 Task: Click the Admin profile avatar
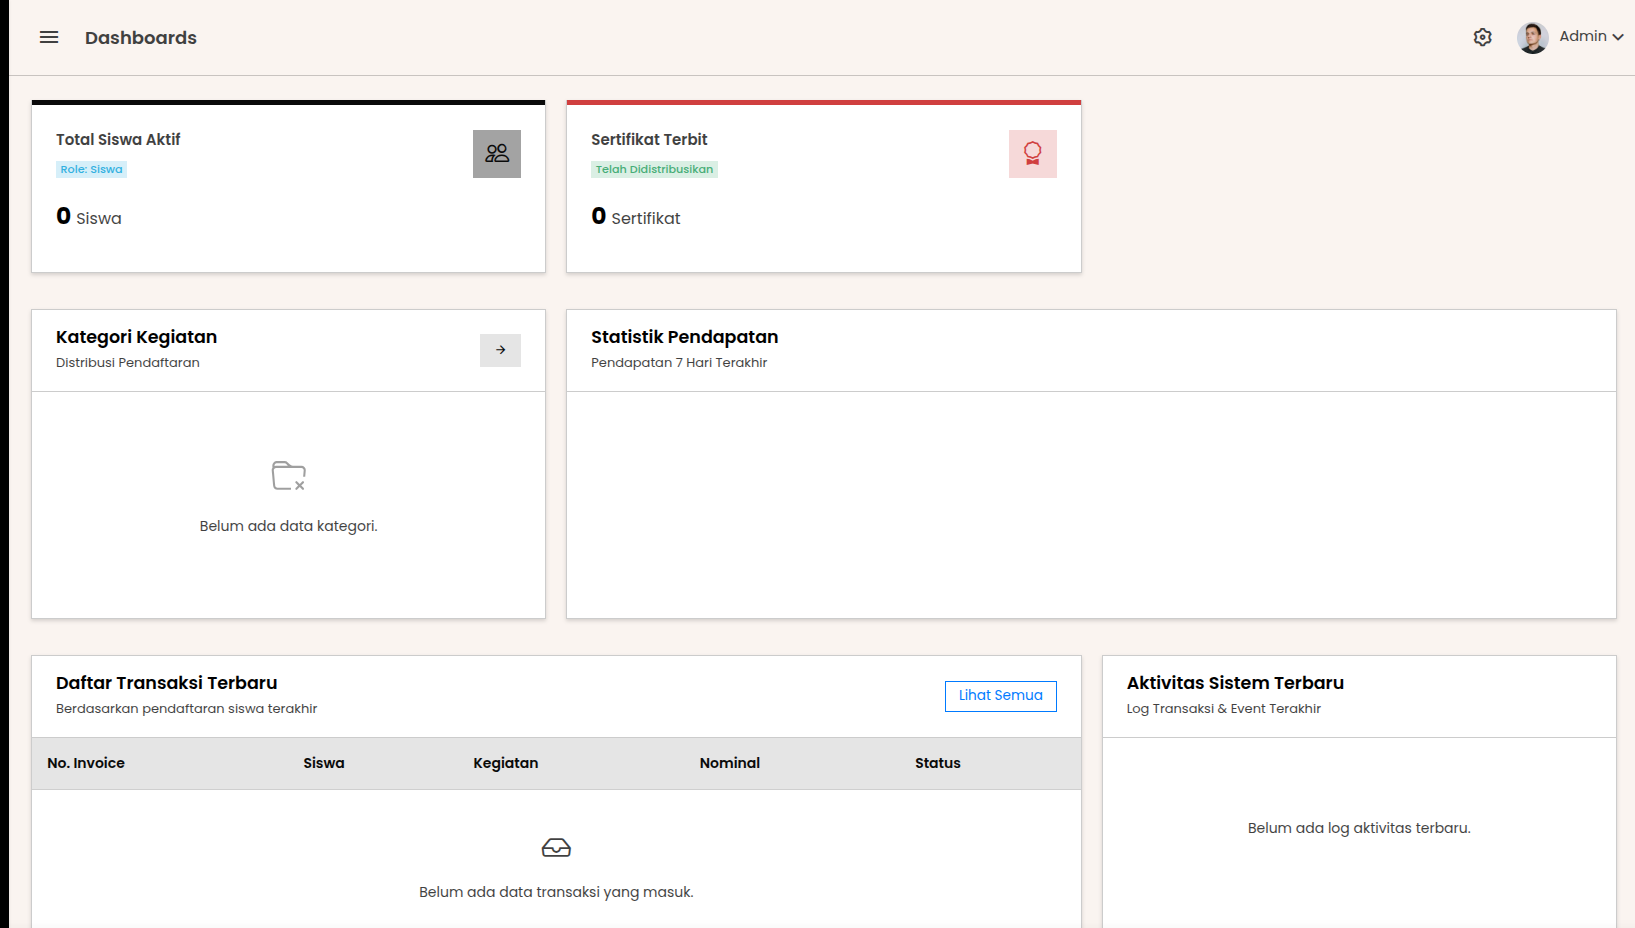pyautogui.click(x=1532, y=37)
